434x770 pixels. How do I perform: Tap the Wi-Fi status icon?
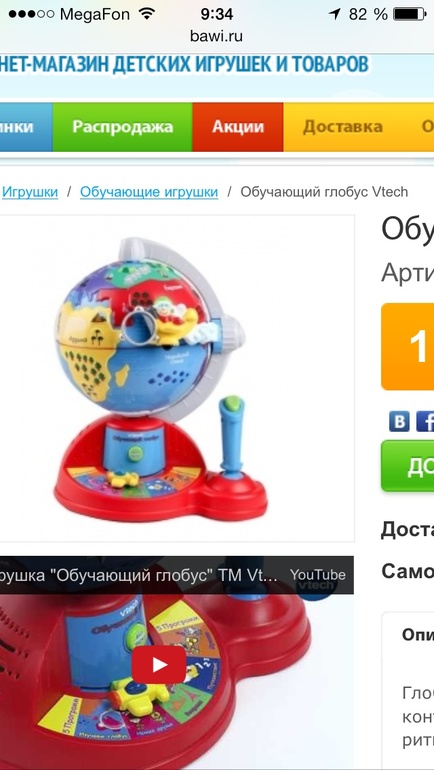[x=146, y=14]
